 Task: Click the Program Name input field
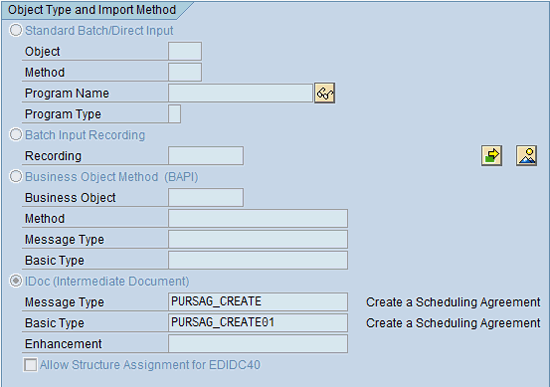click(240, 93)
